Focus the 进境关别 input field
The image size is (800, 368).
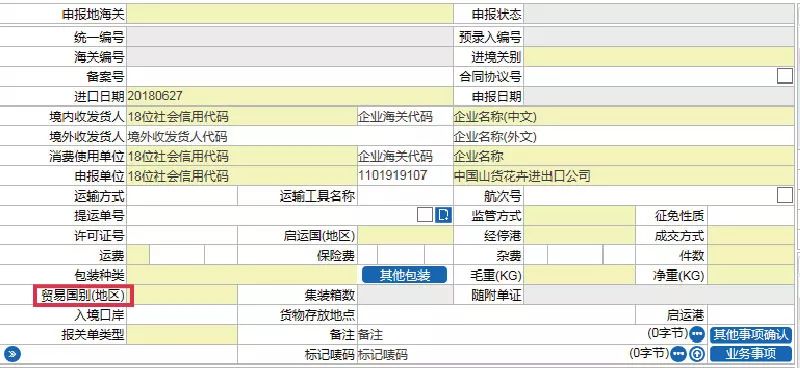tap(659, 57)
